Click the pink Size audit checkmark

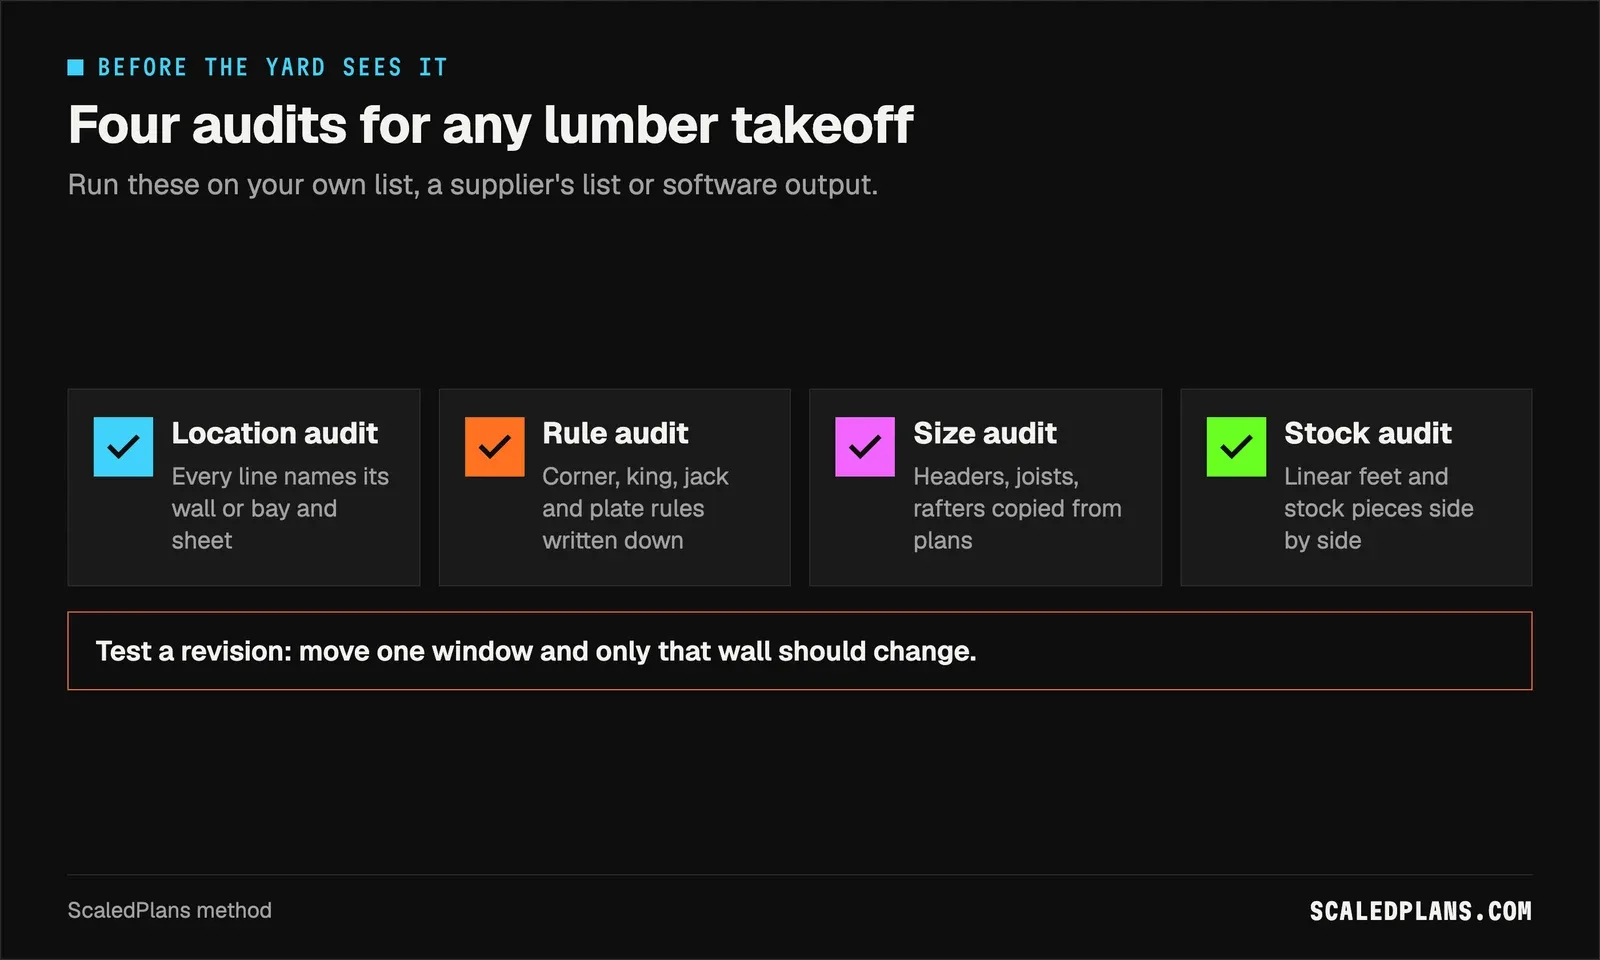click(865, 447)
